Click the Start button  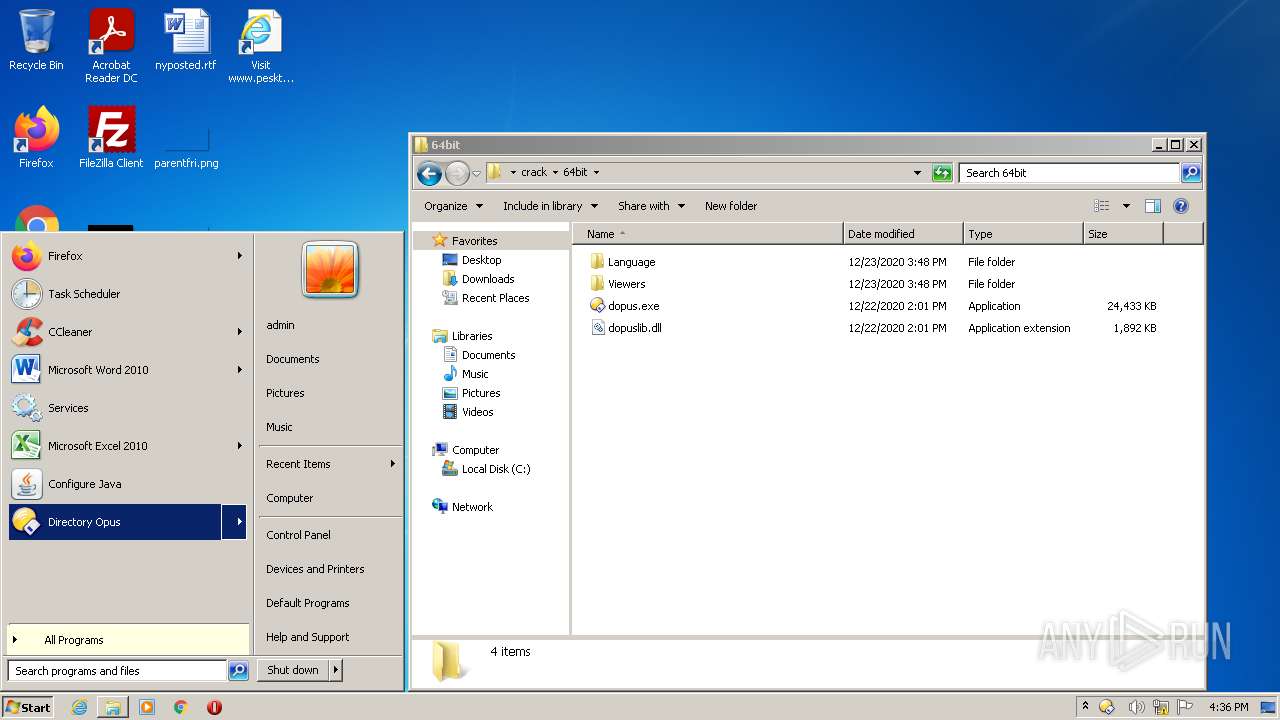click(28, 707)
